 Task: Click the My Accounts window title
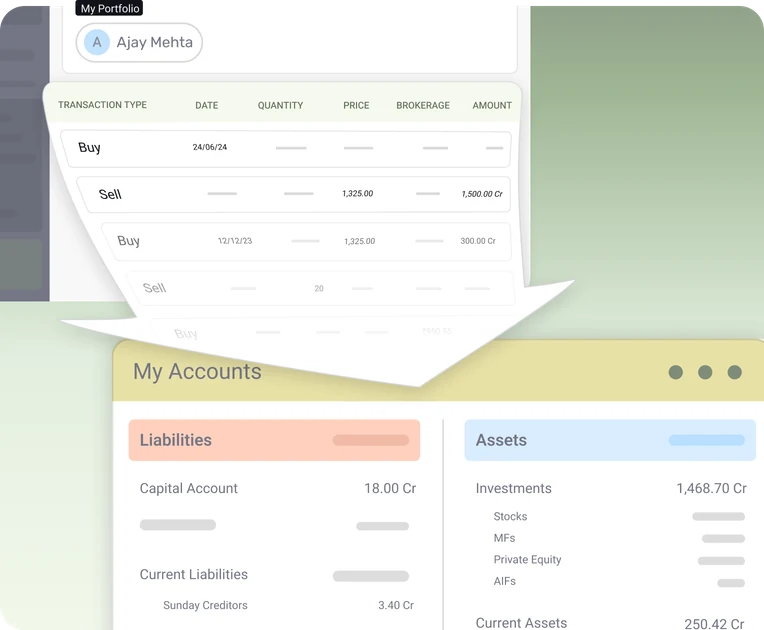tap(197, 372)
